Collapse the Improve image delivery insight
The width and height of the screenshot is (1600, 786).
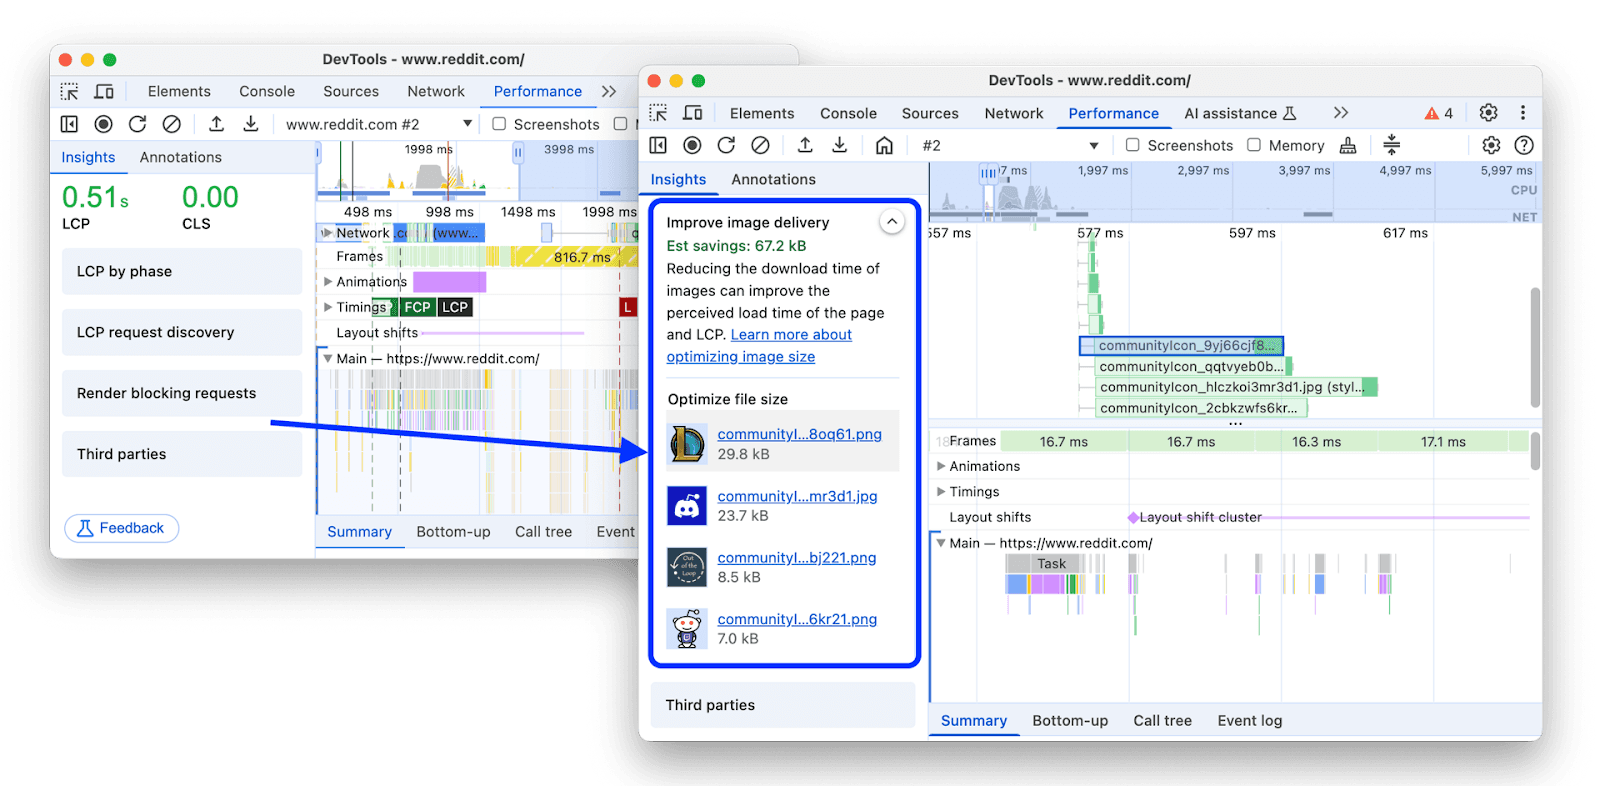click(891, 222)
